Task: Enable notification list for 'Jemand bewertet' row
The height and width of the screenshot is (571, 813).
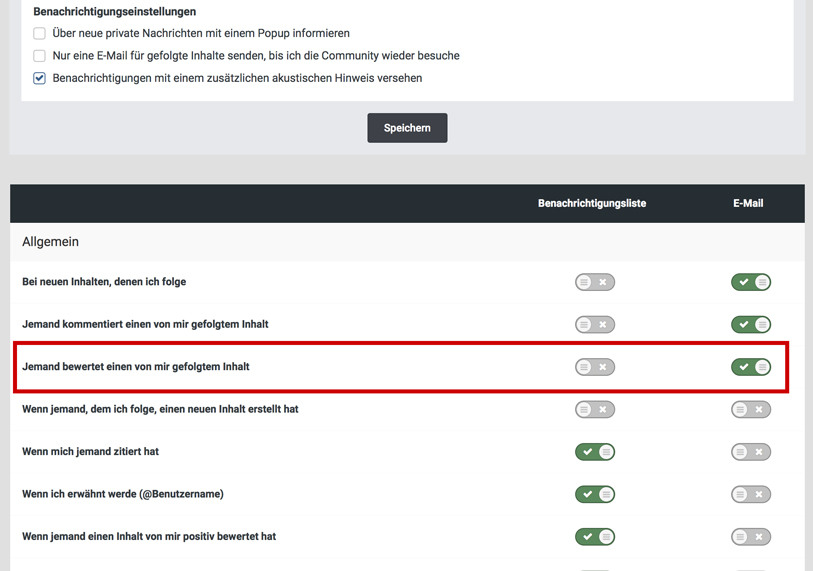Action: point(594,367)
